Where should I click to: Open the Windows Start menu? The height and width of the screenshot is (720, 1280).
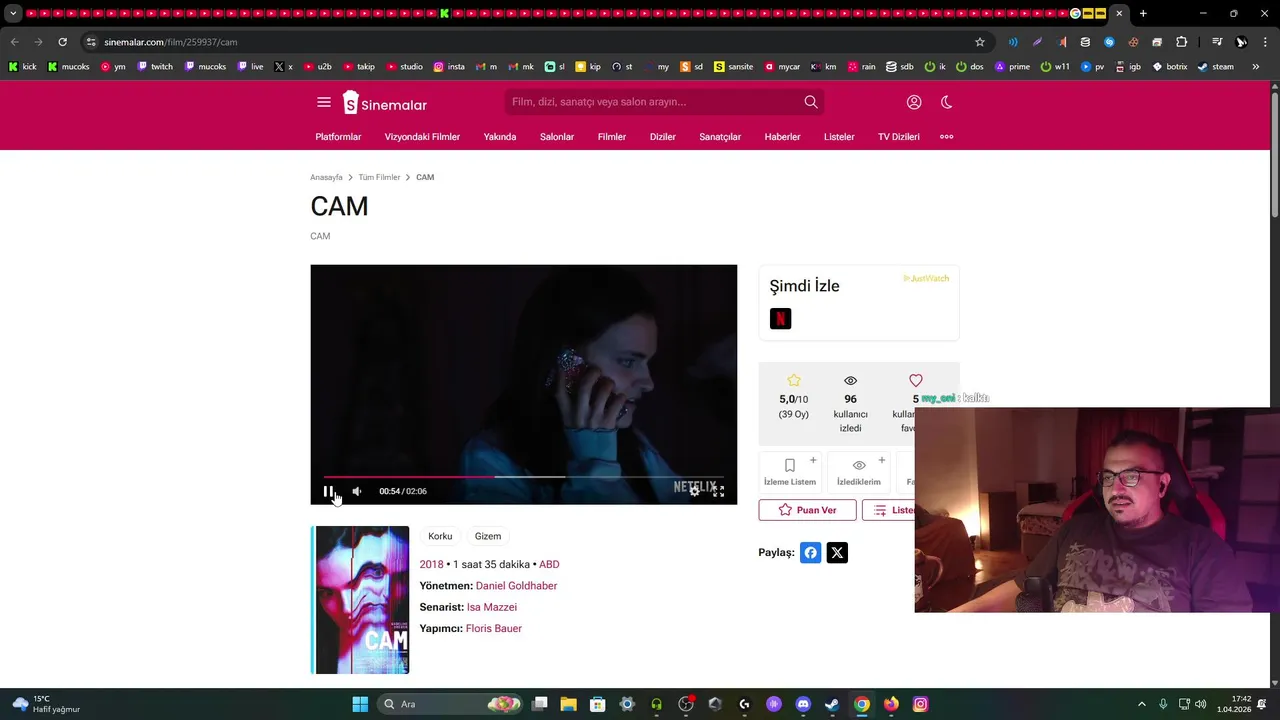(x=360, y=704)
